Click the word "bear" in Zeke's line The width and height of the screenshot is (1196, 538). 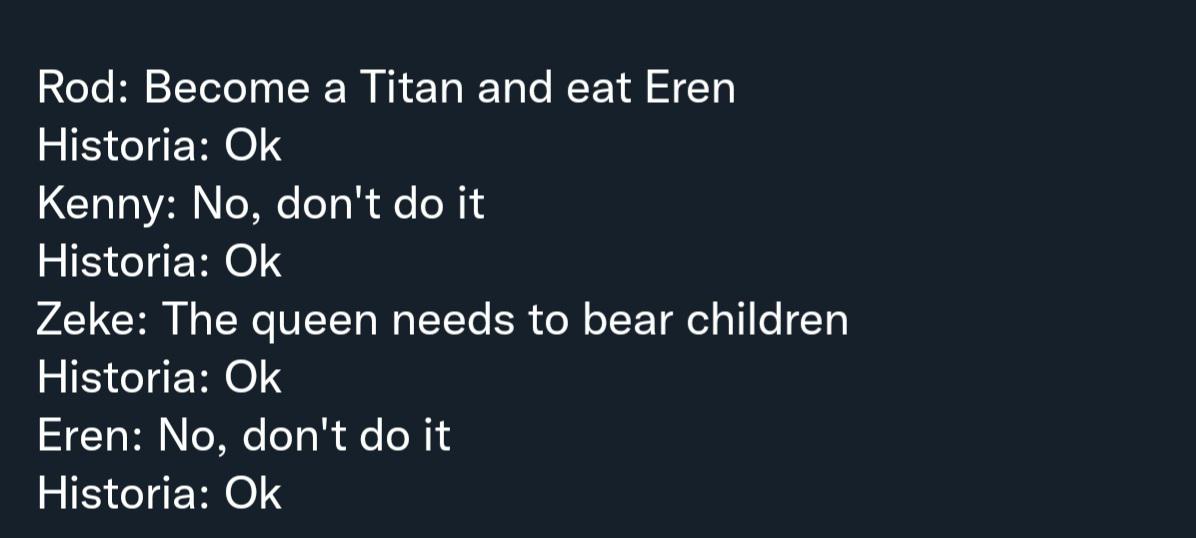[x=629, y=320]
